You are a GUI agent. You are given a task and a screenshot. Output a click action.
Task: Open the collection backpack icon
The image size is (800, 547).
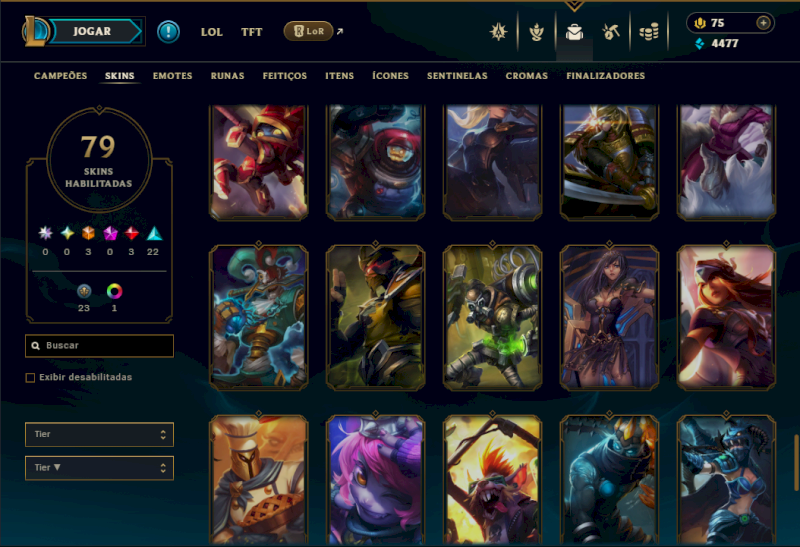574,32
